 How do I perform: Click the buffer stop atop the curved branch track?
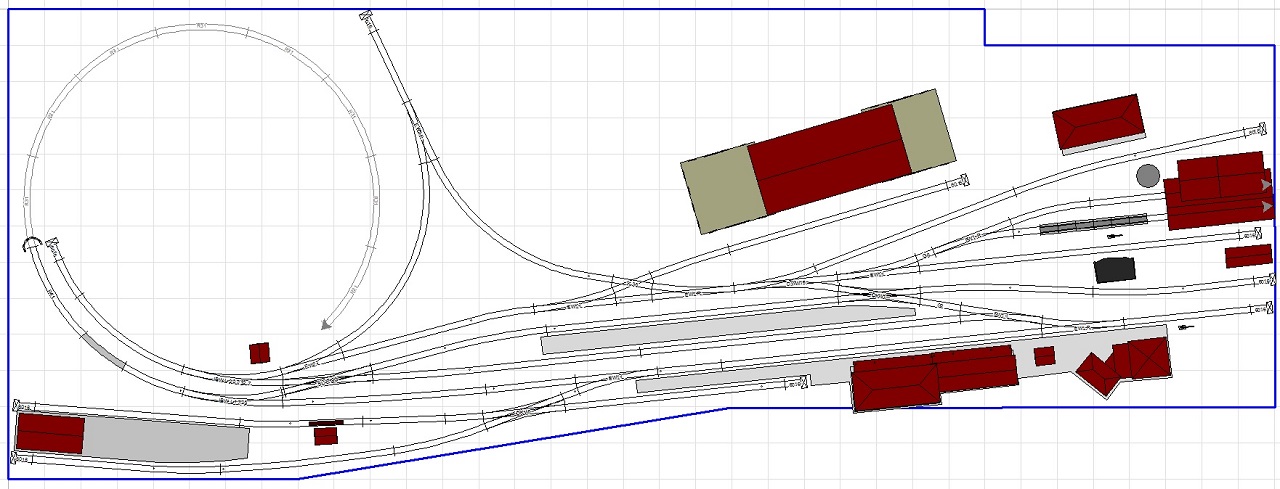(x=367, y=15)
